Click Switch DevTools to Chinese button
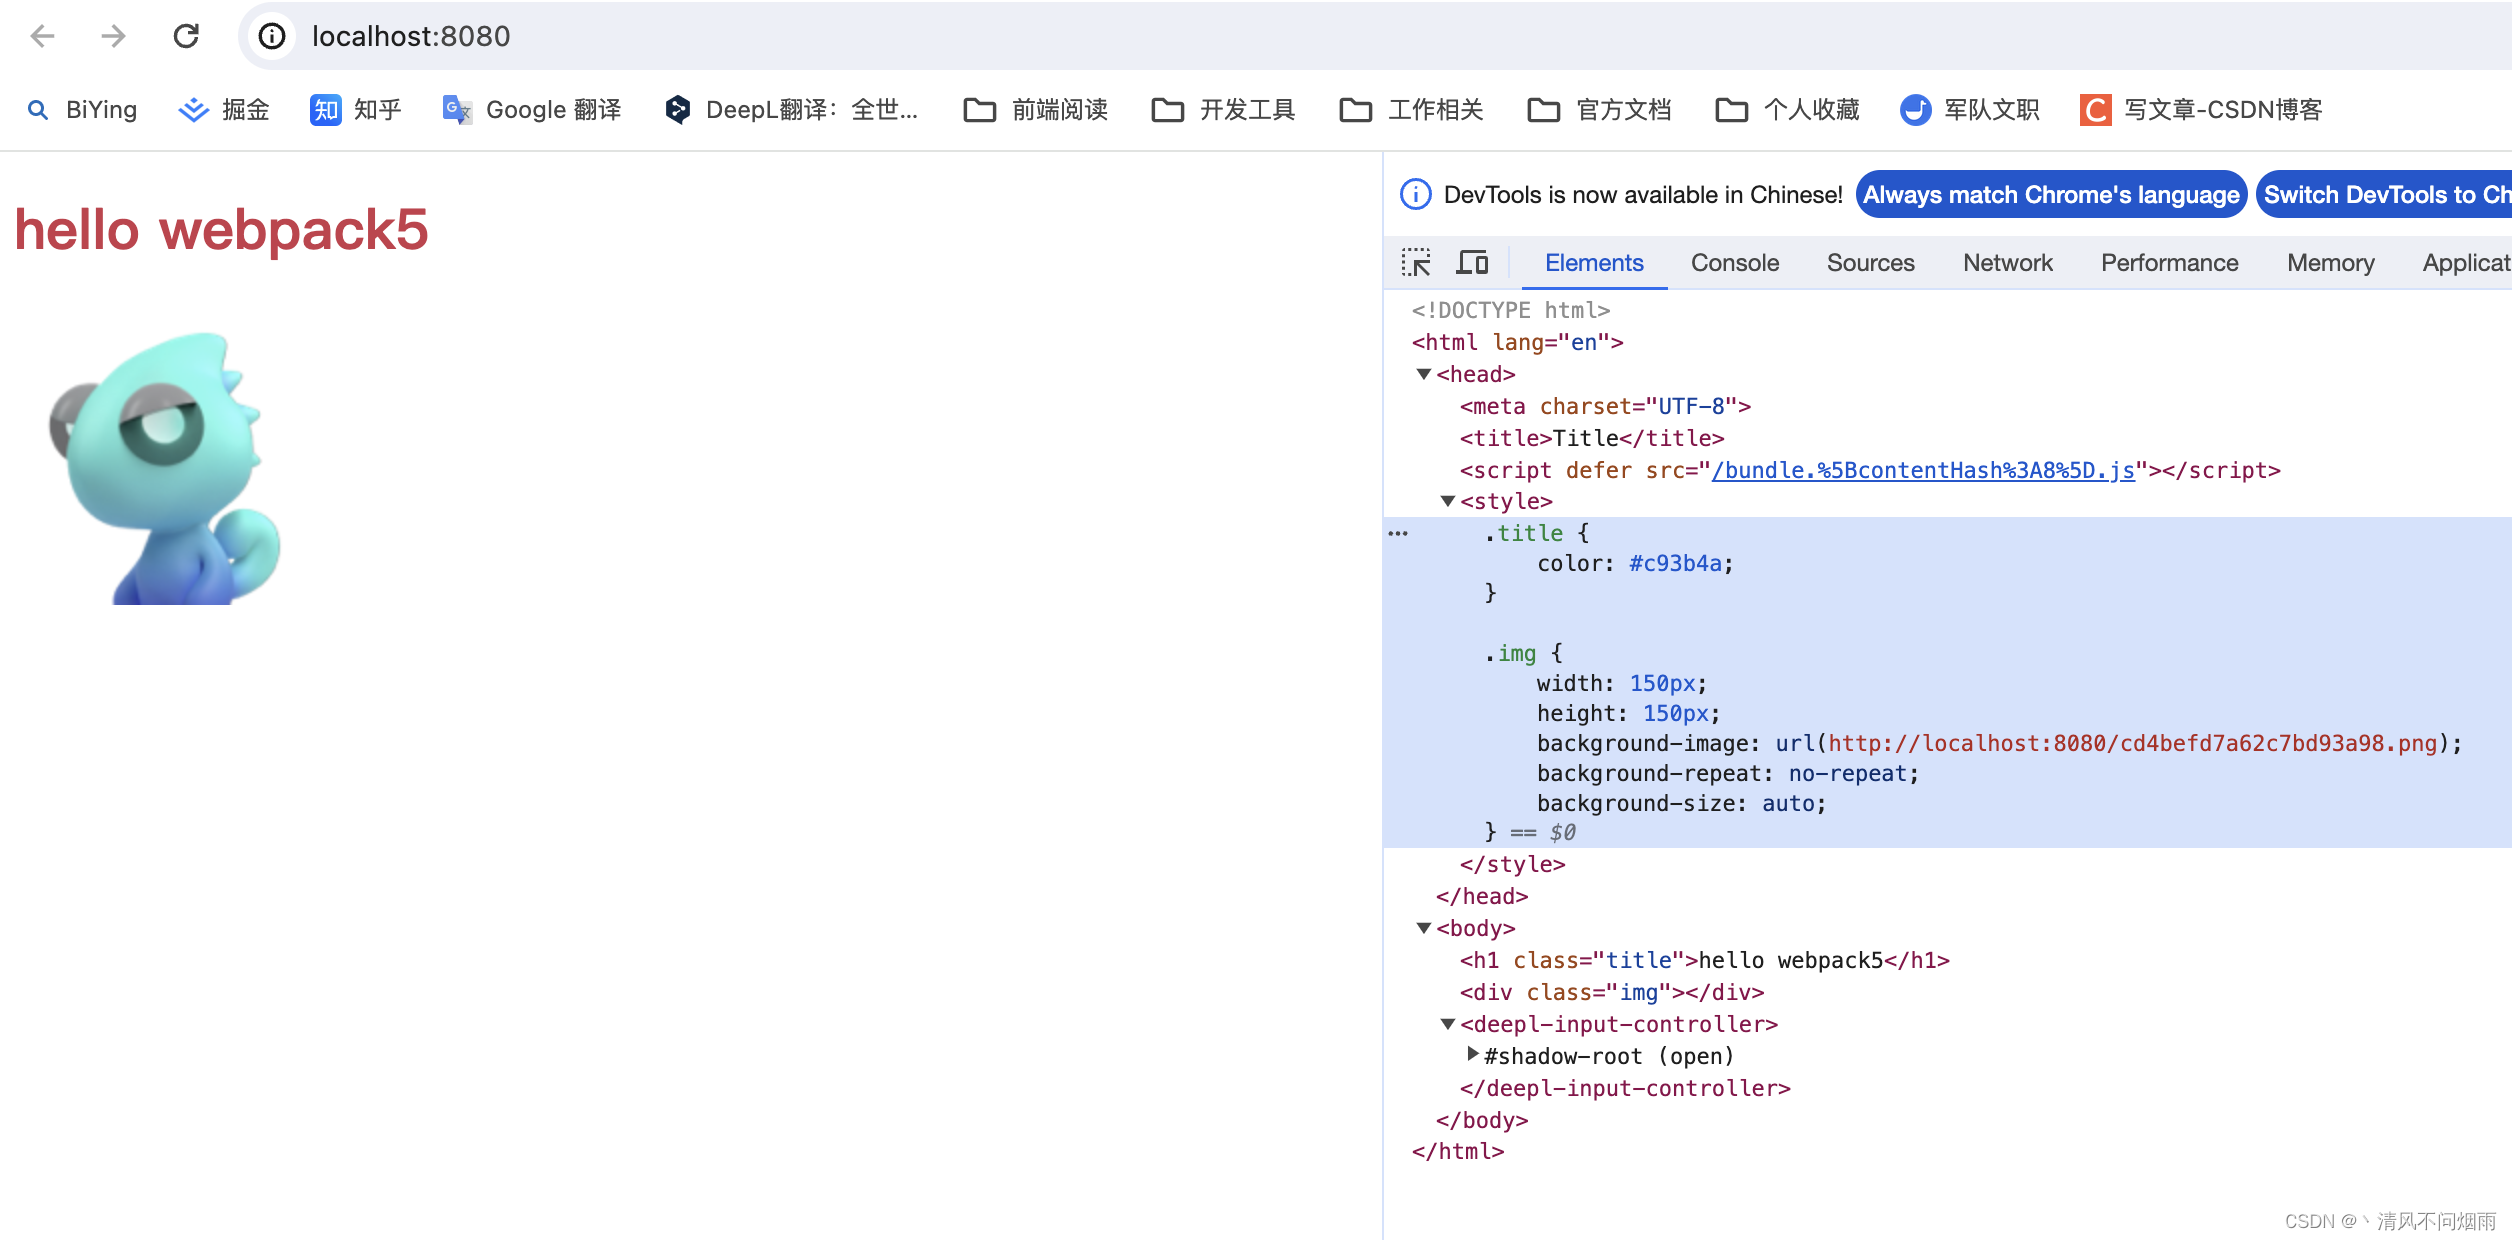The height and width of the screenshot is (1240, 2512). tap(2384, 194)
